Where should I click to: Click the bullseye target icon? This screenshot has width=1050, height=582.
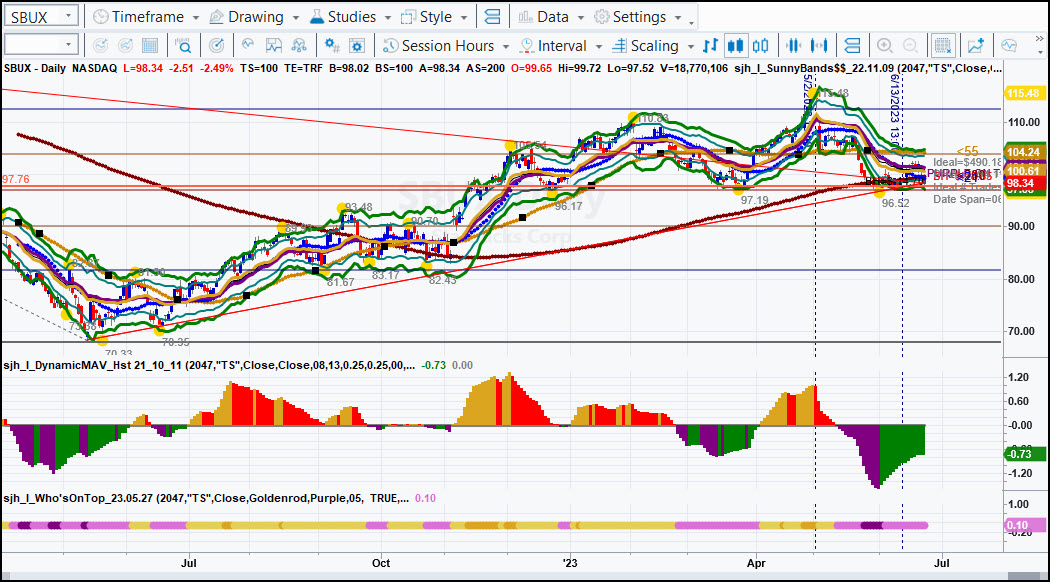[216, 46]
